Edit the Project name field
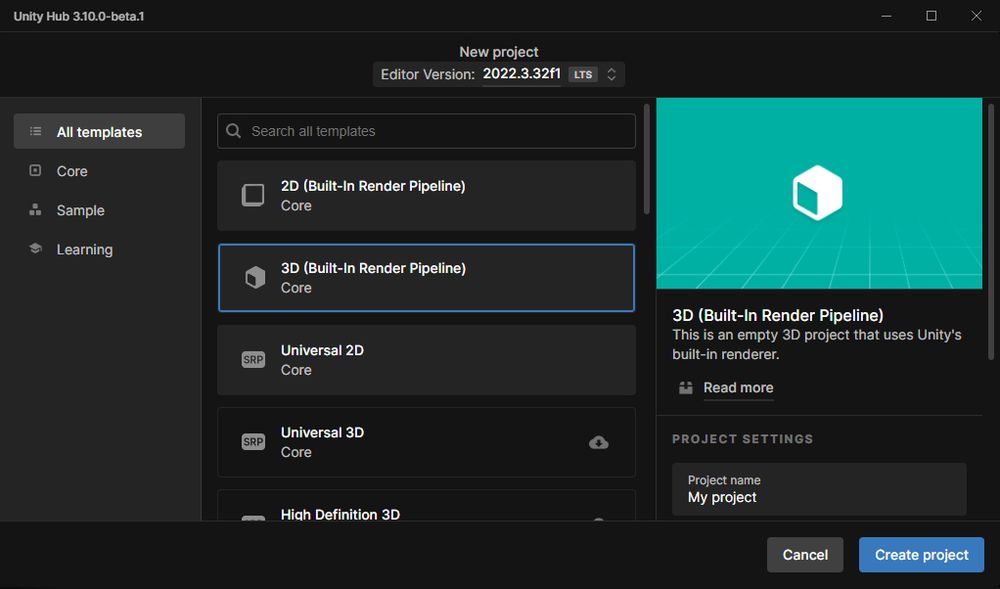The height and width of the screenshot is (589, 1000). pos(819,489)
